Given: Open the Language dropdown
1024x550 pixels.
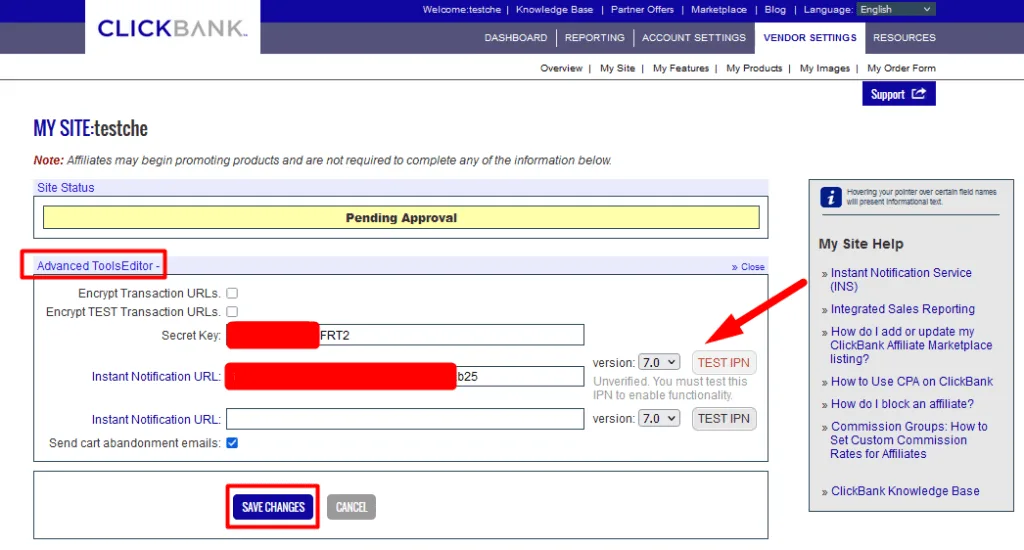Looking at the screenshot, I should click(x=895, y=9).
